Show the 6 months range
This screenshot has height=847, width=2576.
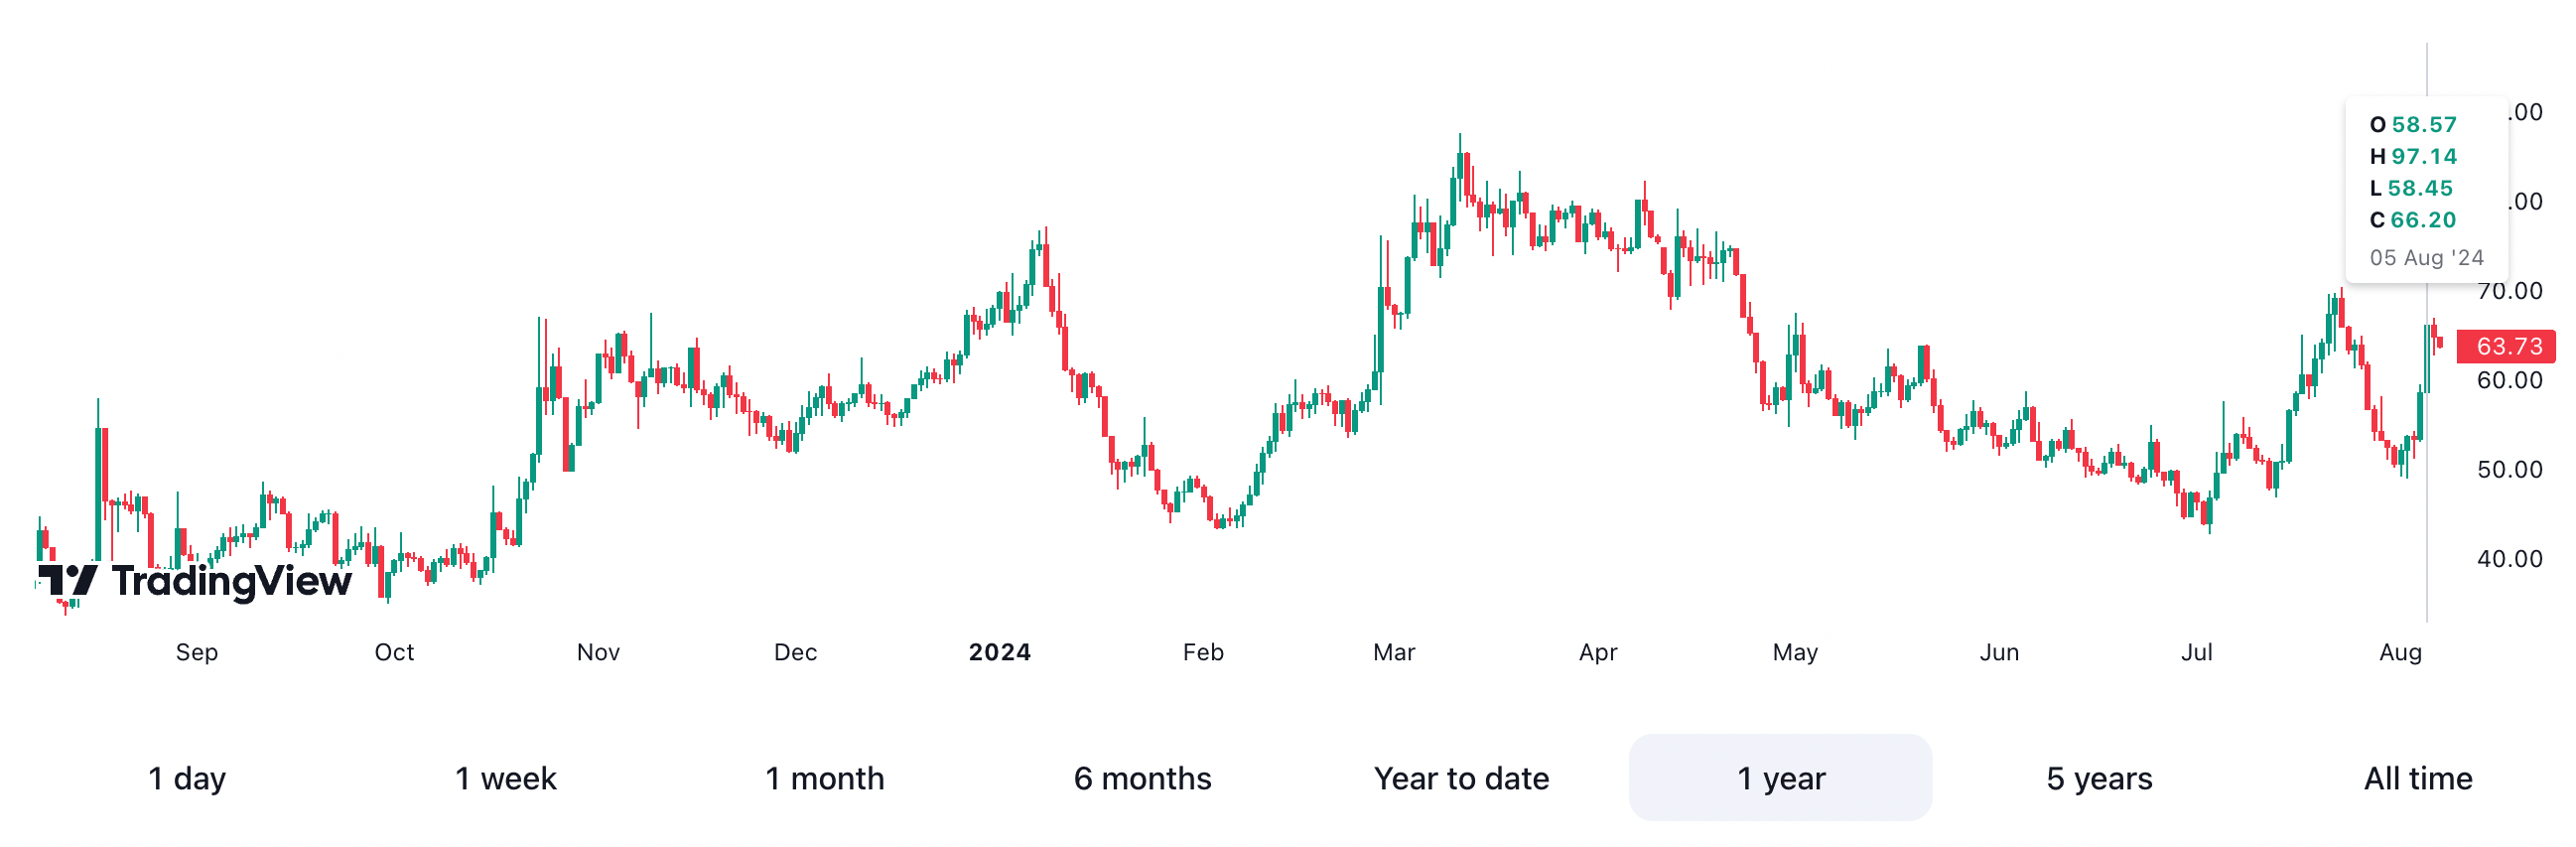click(x=1142, y=778)
